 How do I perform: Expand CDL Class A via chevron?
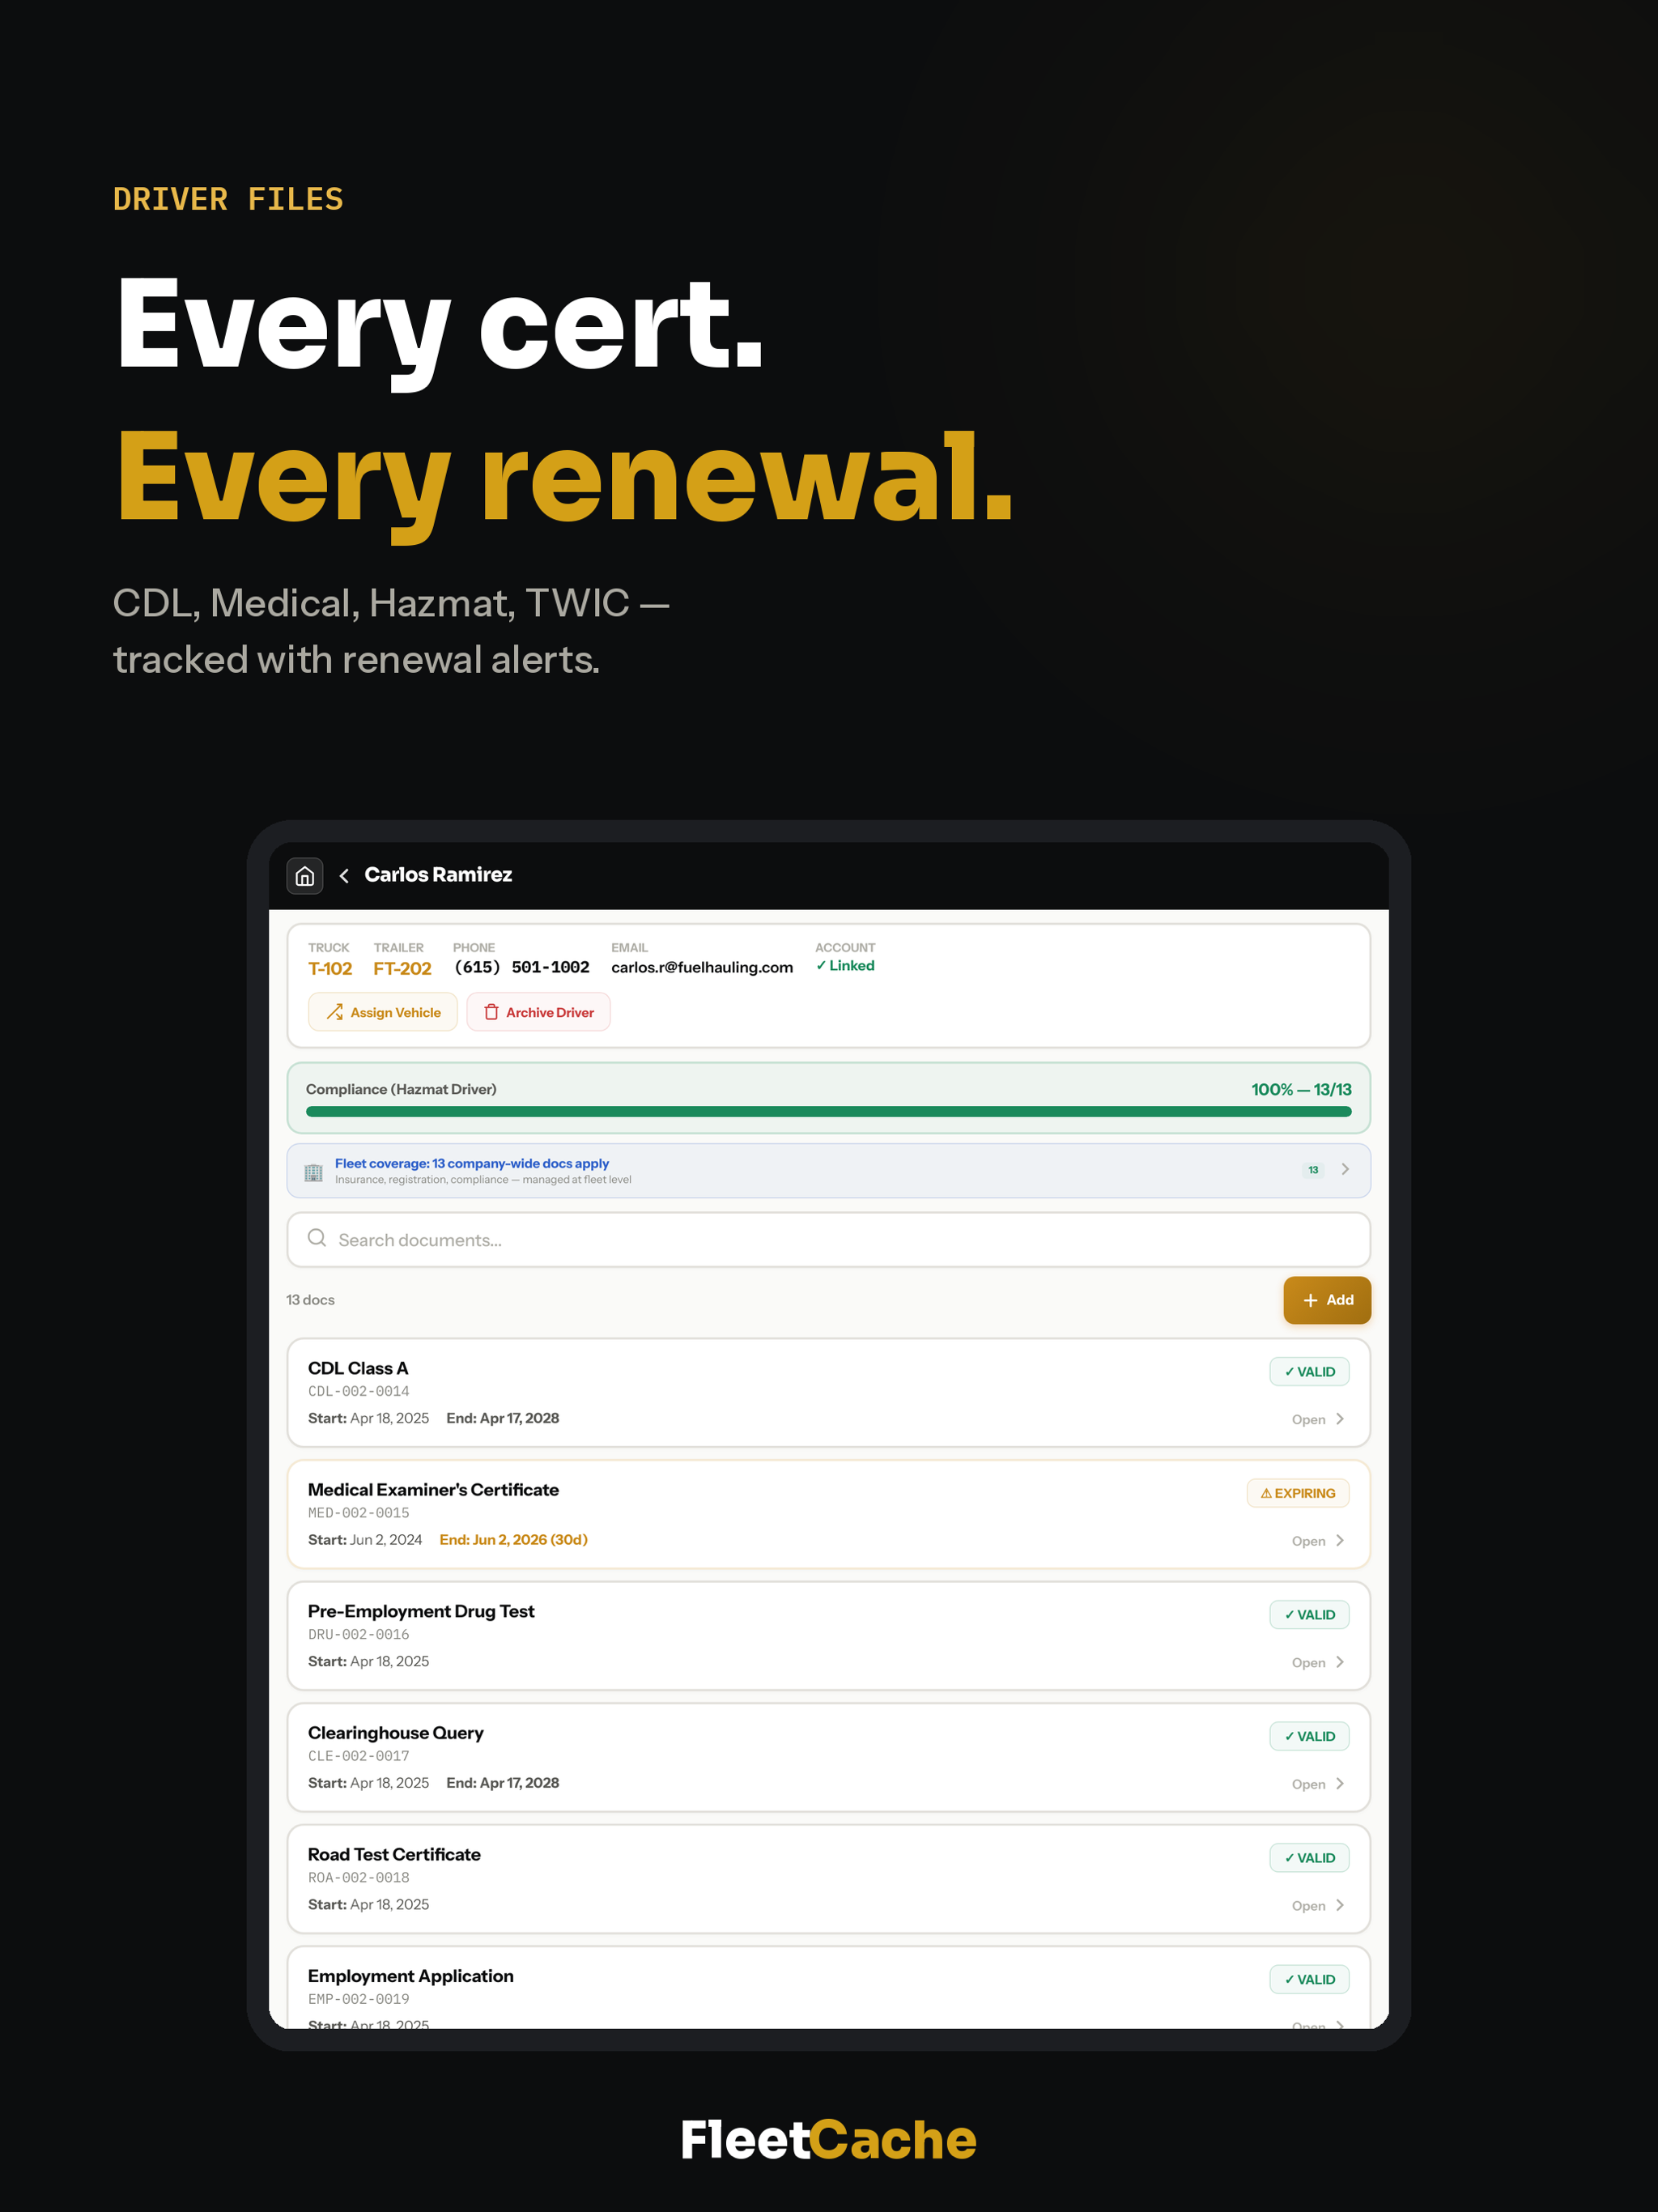(1340, 1420)
